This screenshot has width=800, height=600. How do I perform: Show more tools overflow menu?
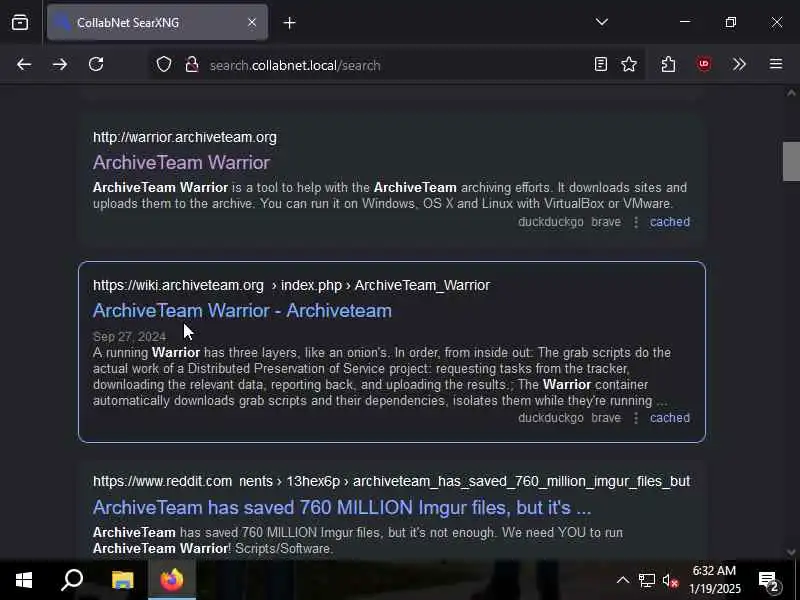739,64
